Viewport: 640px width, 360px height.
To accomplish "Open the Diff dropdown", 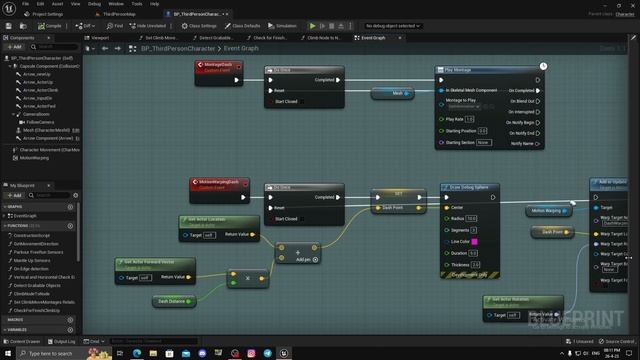I will point(85,26).
